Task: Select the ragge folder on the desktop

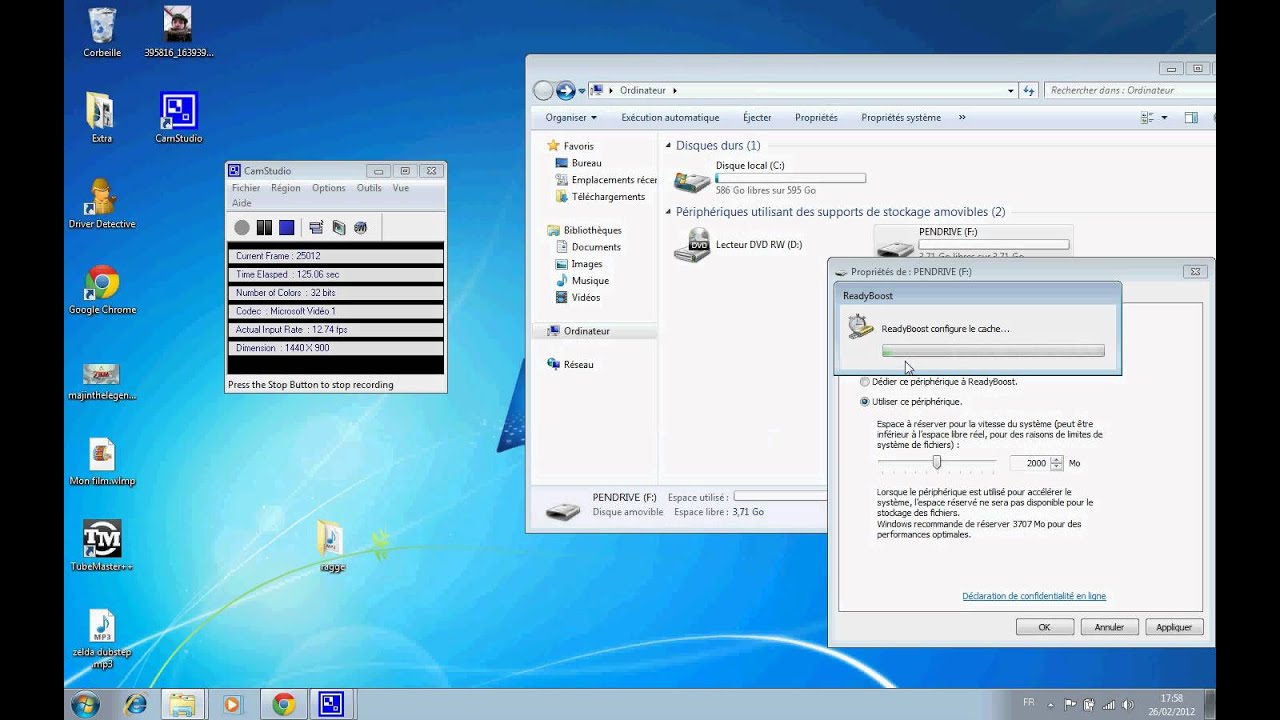Action: coord(331,546)
